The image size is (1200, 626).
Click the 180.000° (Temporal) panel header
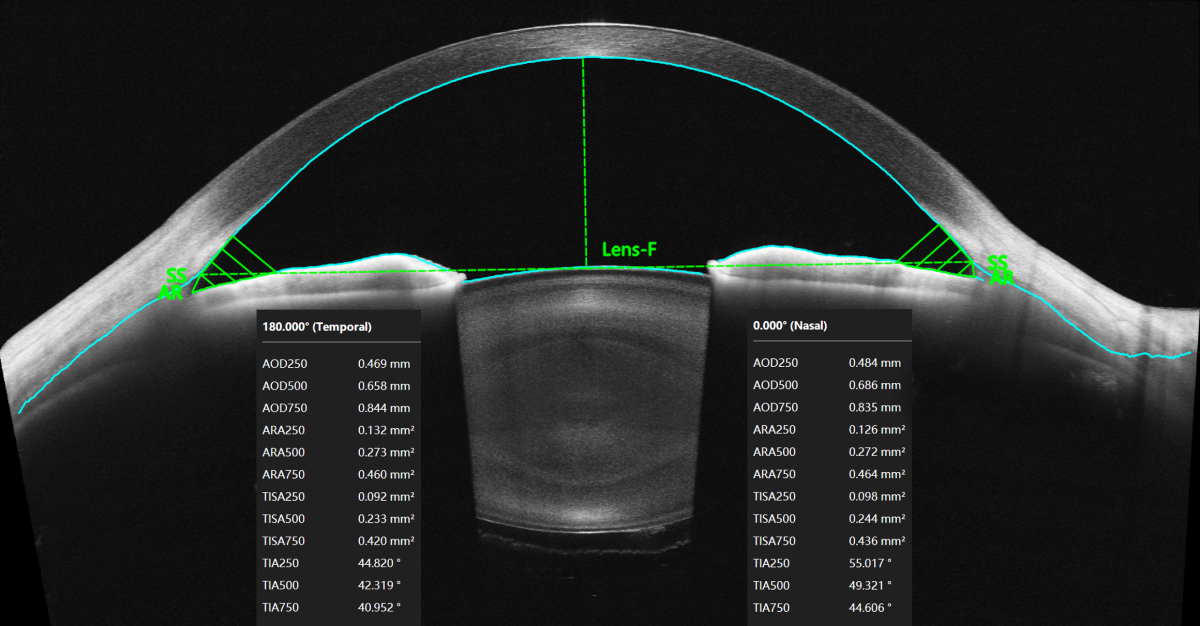click(x=317, y=326)
